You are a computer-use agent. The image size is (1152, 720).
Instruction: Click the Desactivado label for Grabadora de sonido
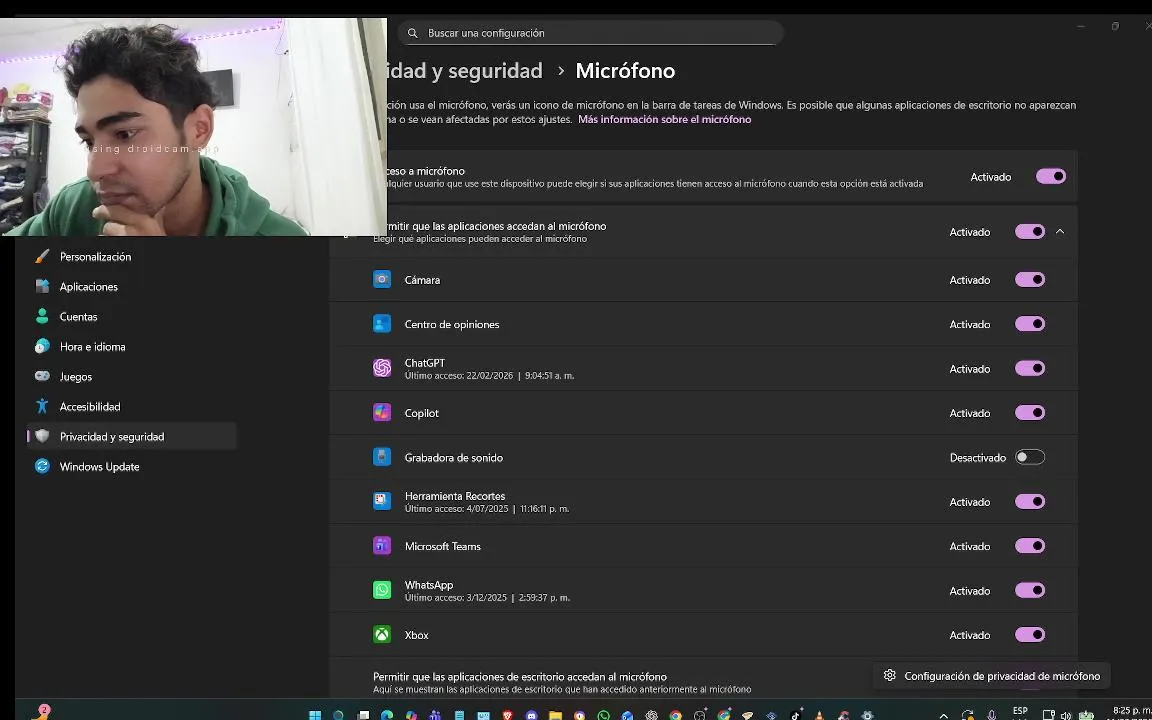point(977,458)
